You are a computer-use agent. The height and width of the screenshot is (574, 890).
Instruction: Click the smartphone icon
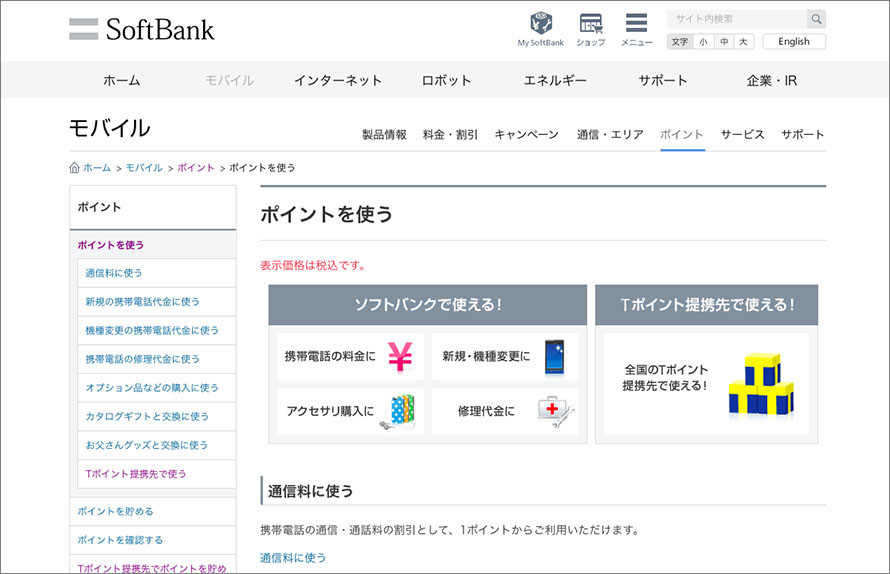click(x=555, y=357)
